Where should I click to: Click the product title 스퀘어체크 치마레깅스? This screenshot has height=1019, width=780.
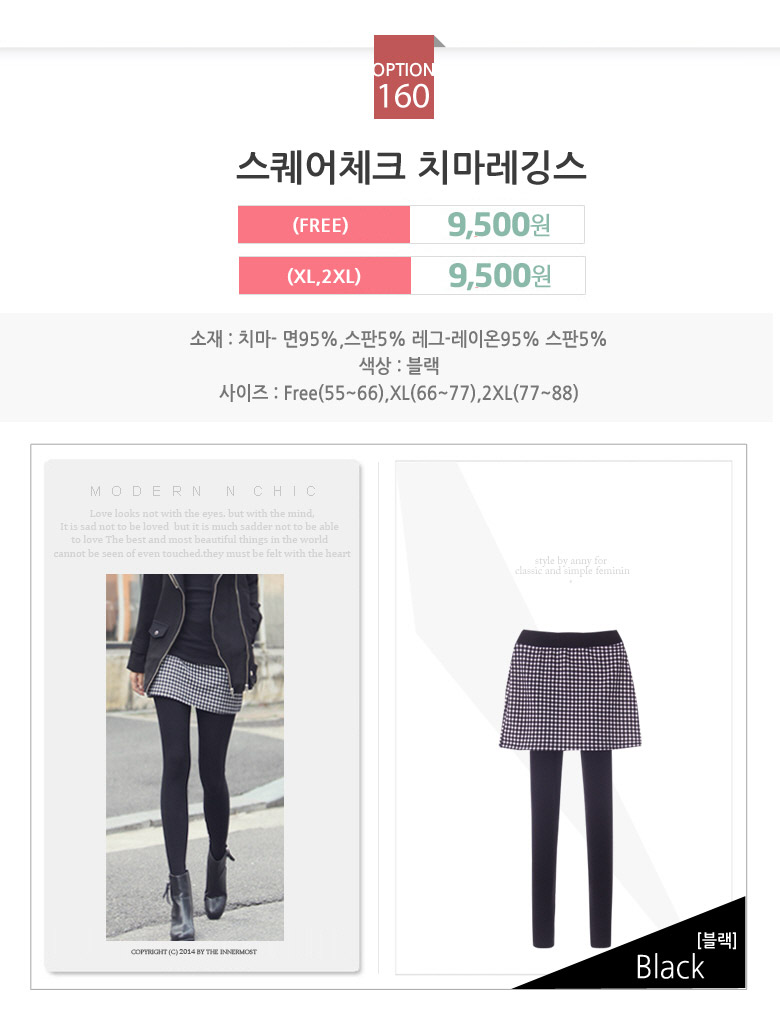point(411,166)
